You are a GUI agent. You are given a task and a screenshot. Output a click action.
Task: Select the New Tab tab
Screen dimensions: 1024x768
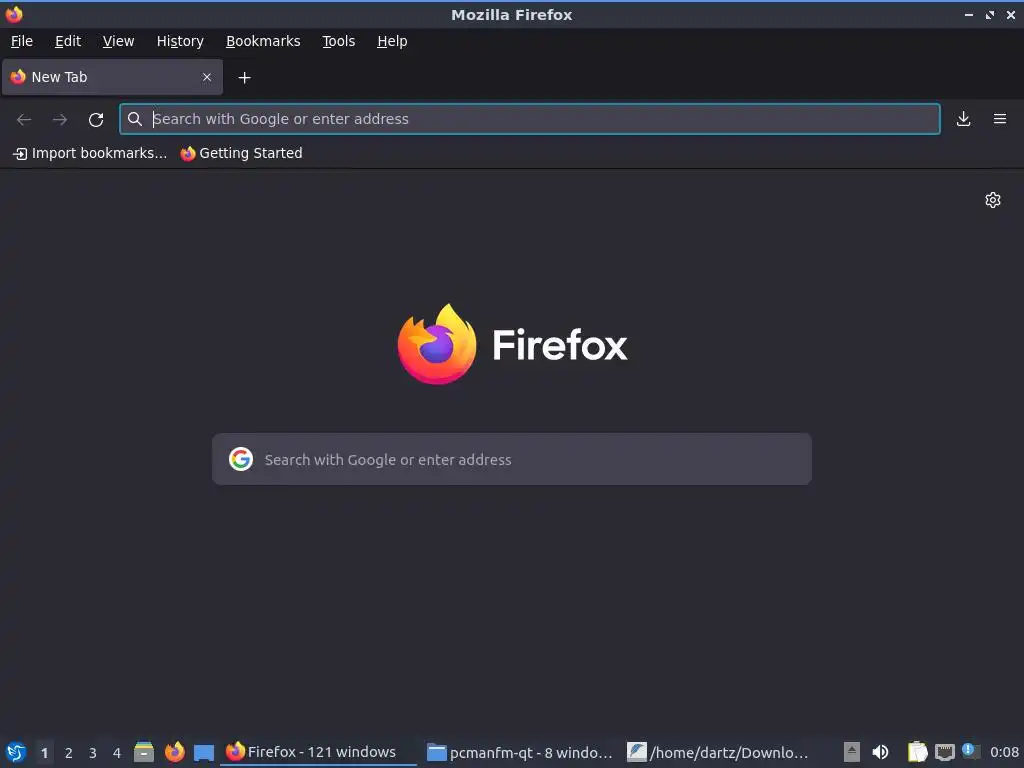[112, 77]
